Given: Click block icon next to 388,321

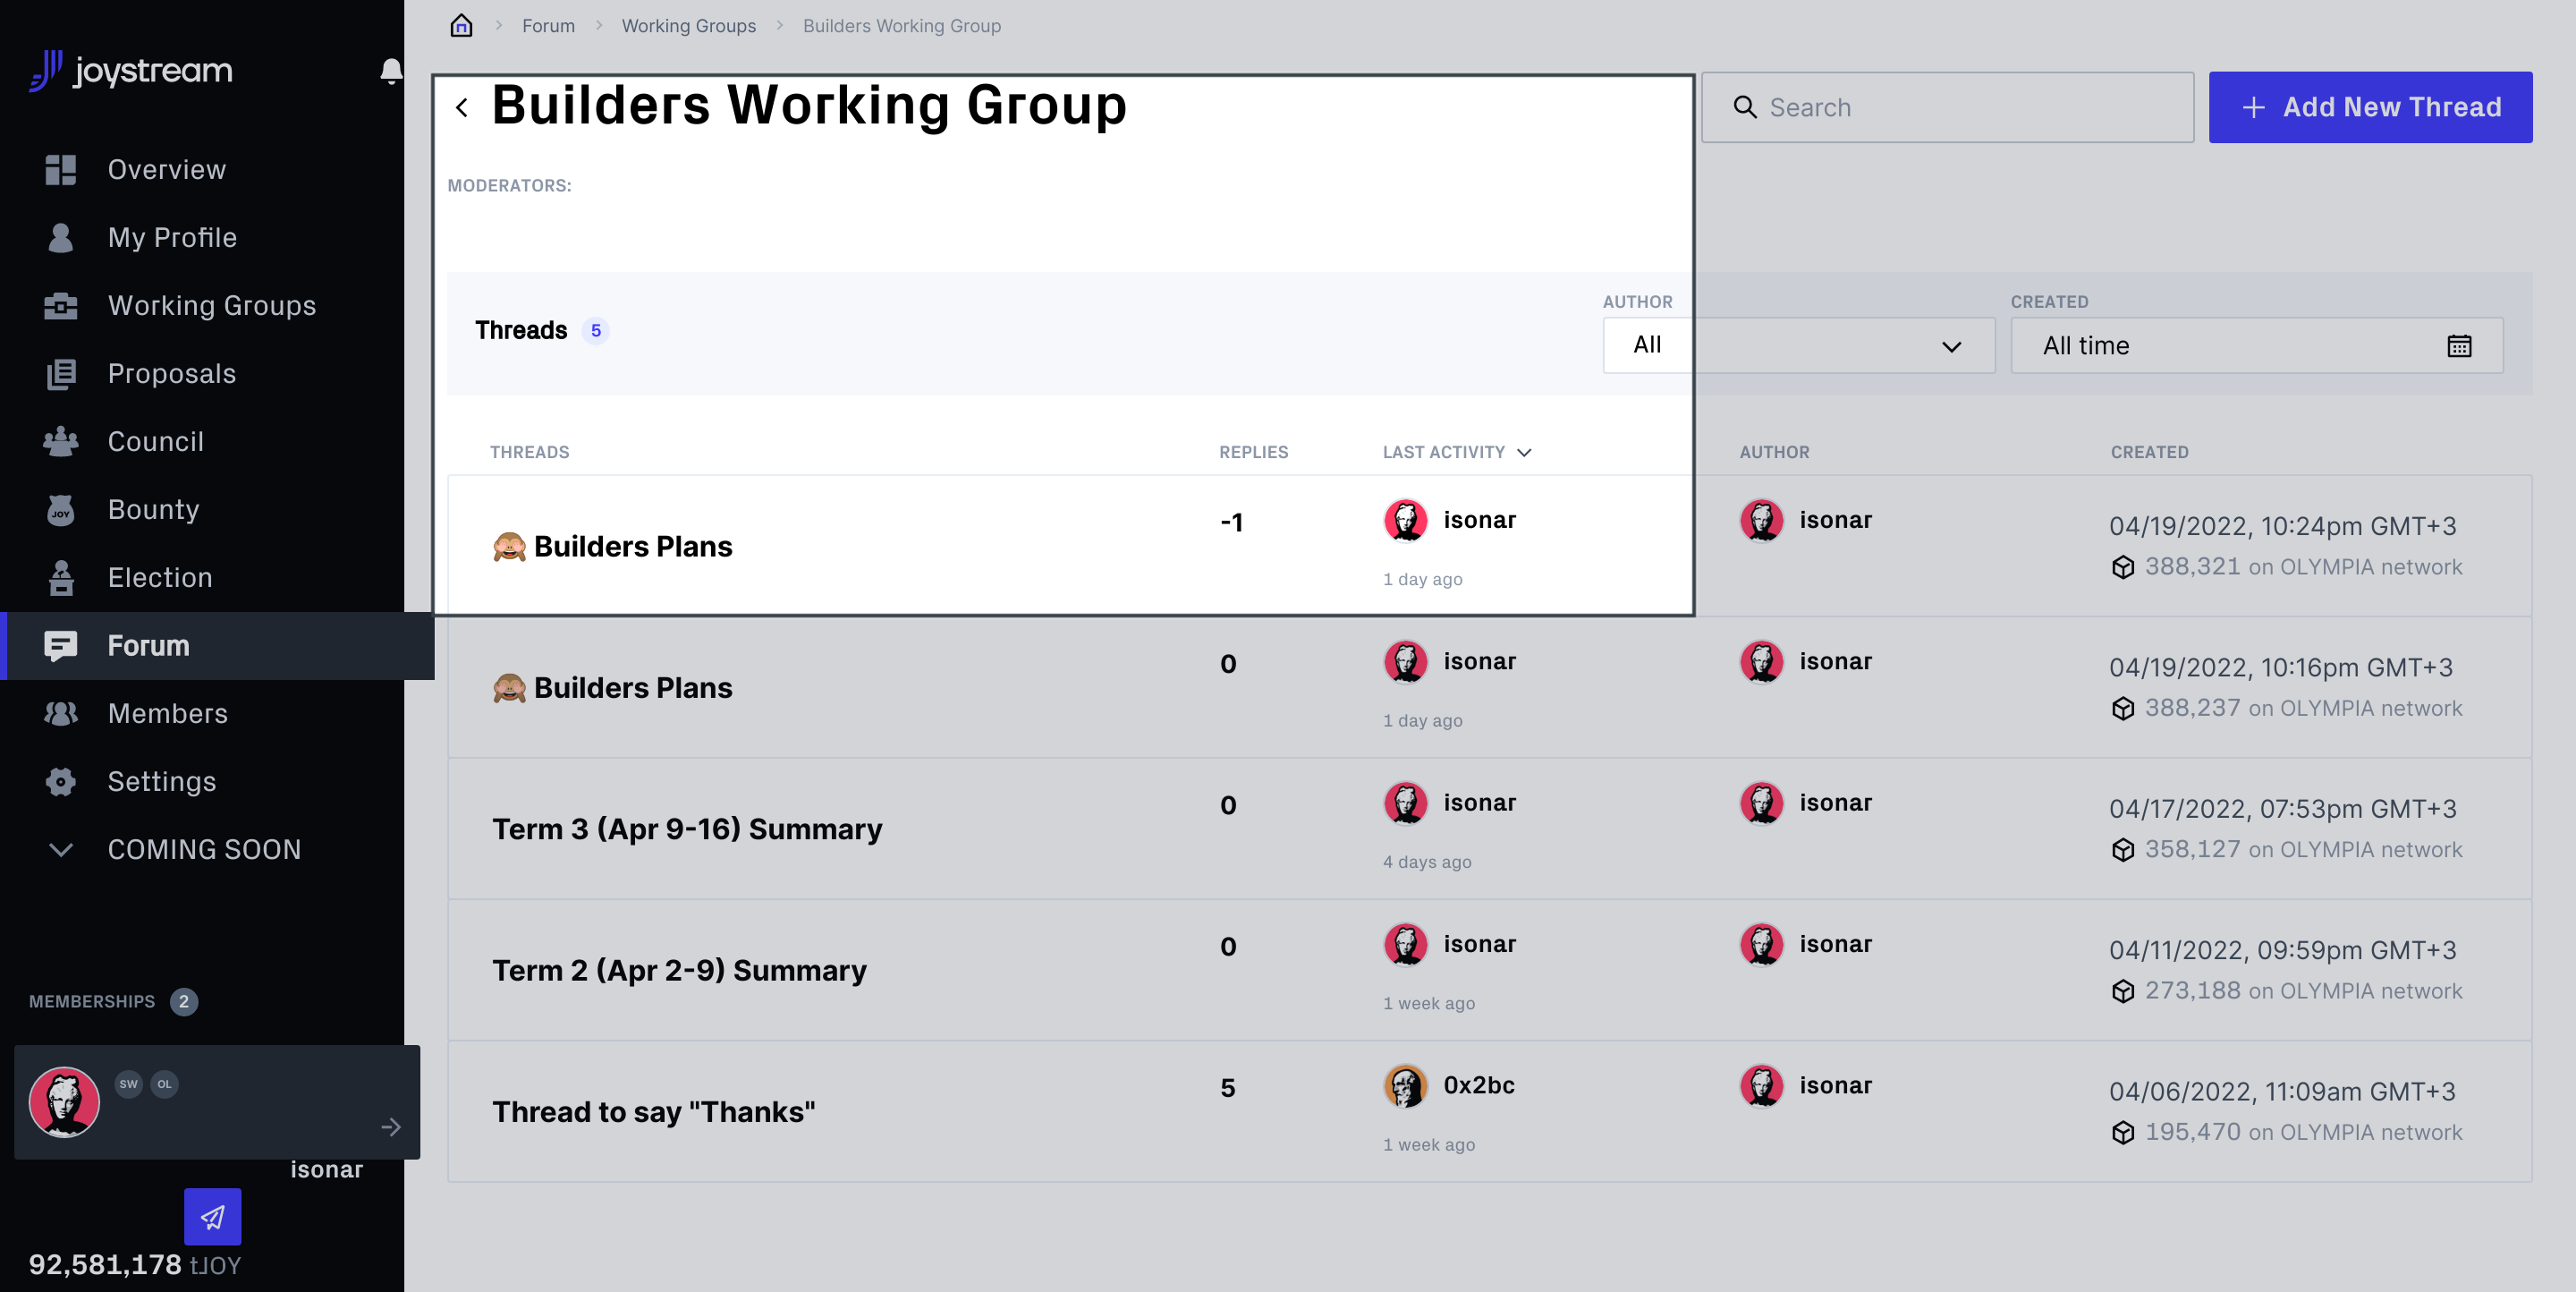Looking at the screenshot, I should point(2123,567).
